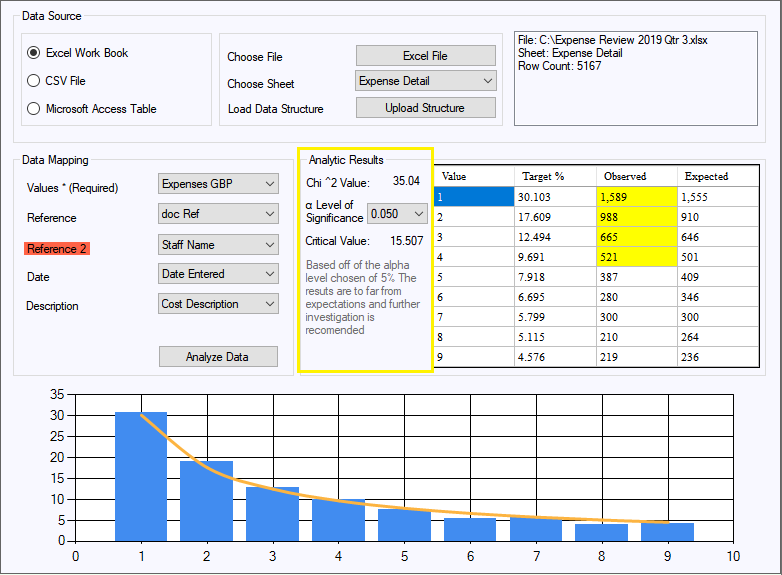Click the Excel File button
Viewport: 782px width, 575px height.
tap(425, 56)
